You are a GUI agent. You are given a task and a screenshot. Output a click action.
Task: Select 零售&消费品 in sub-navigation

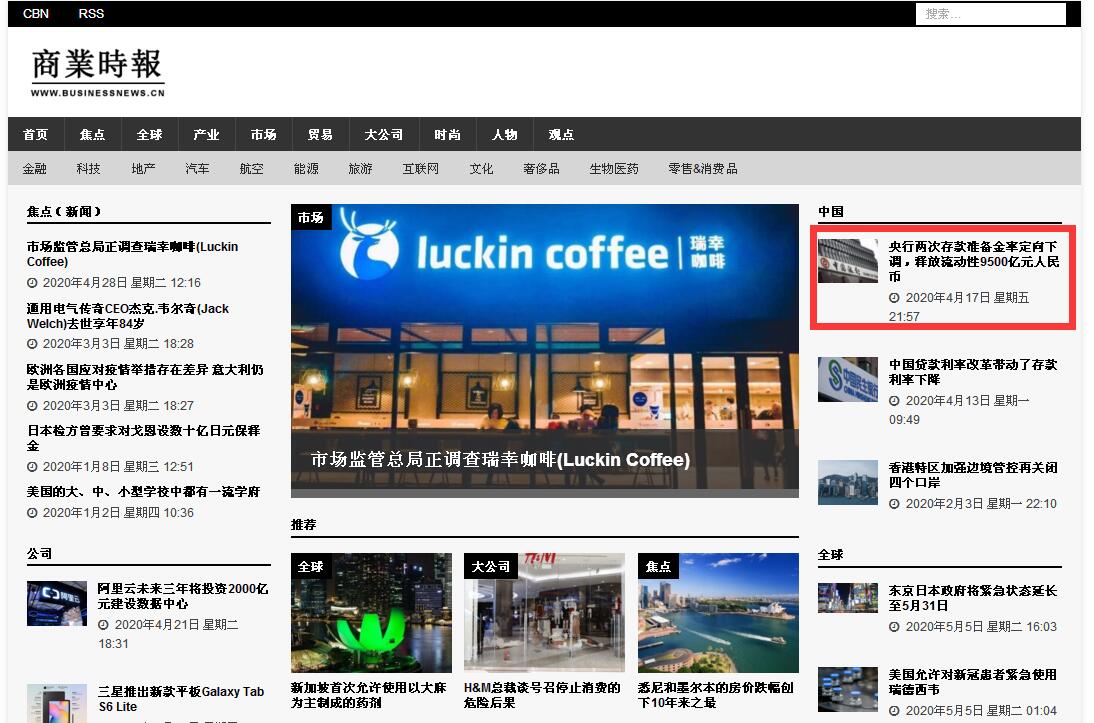703,168
